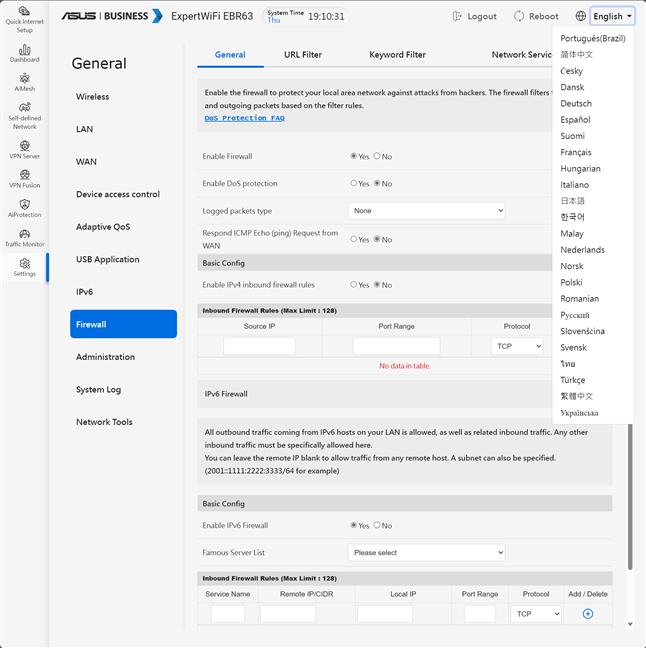Expand the Logged packets type dropdown
This screenshot has width=646, height=648.
point(426,211)
